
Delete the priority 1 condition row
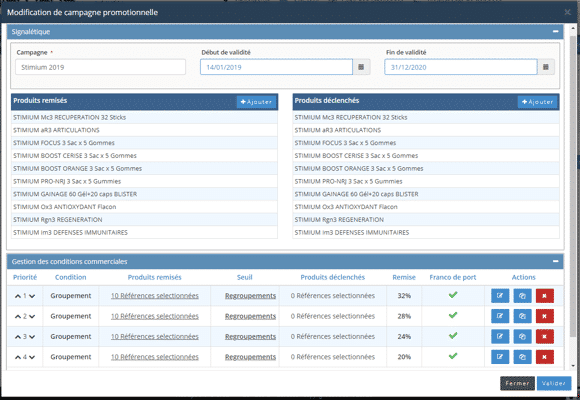[x=544, y=296]
